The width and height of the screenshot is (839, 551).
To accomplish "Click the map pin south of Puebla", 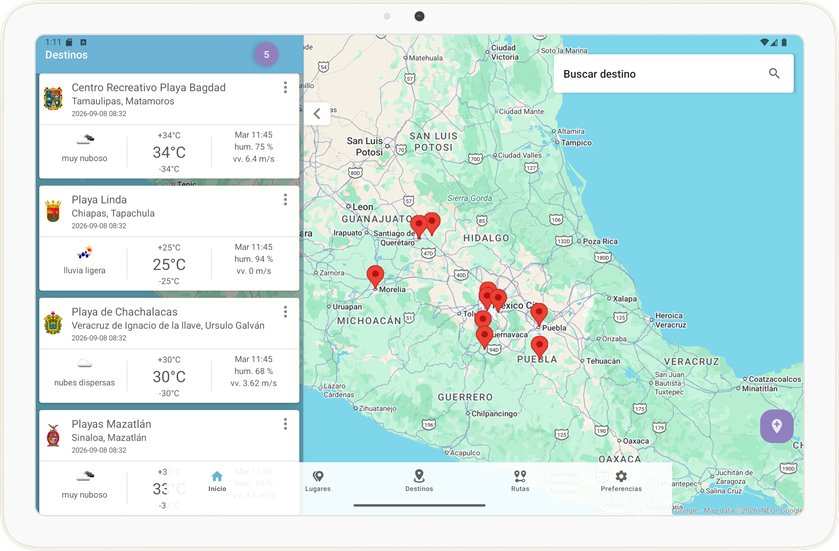I will pos(539,347).
